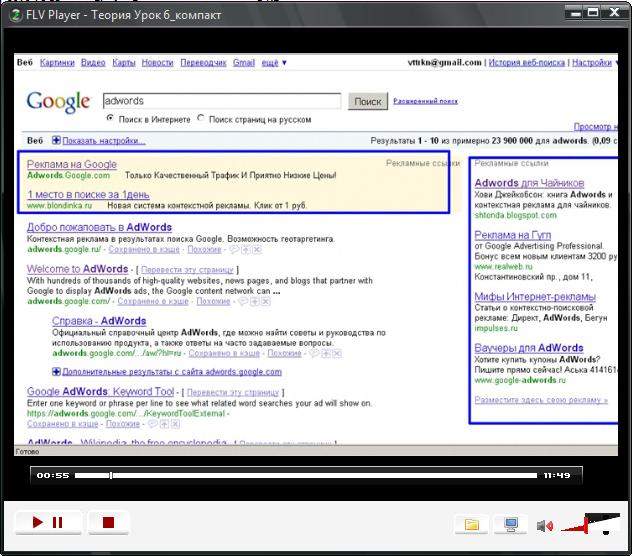632x556 pixels.
Task: Maximize the FLV Player window
Action: coord(593,12)
